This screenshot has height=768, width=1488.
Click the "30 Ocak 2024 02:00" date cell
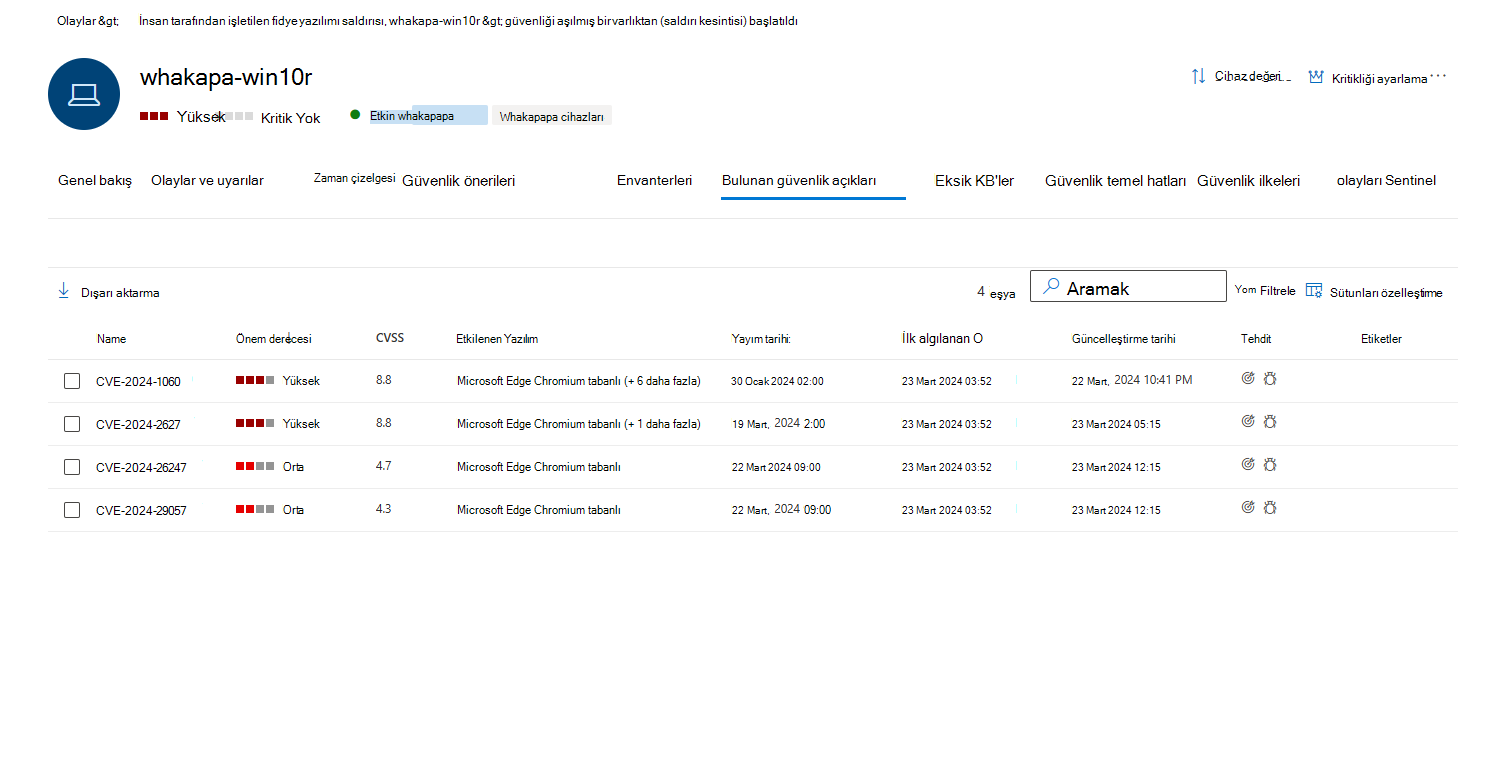tap(777, 381)
